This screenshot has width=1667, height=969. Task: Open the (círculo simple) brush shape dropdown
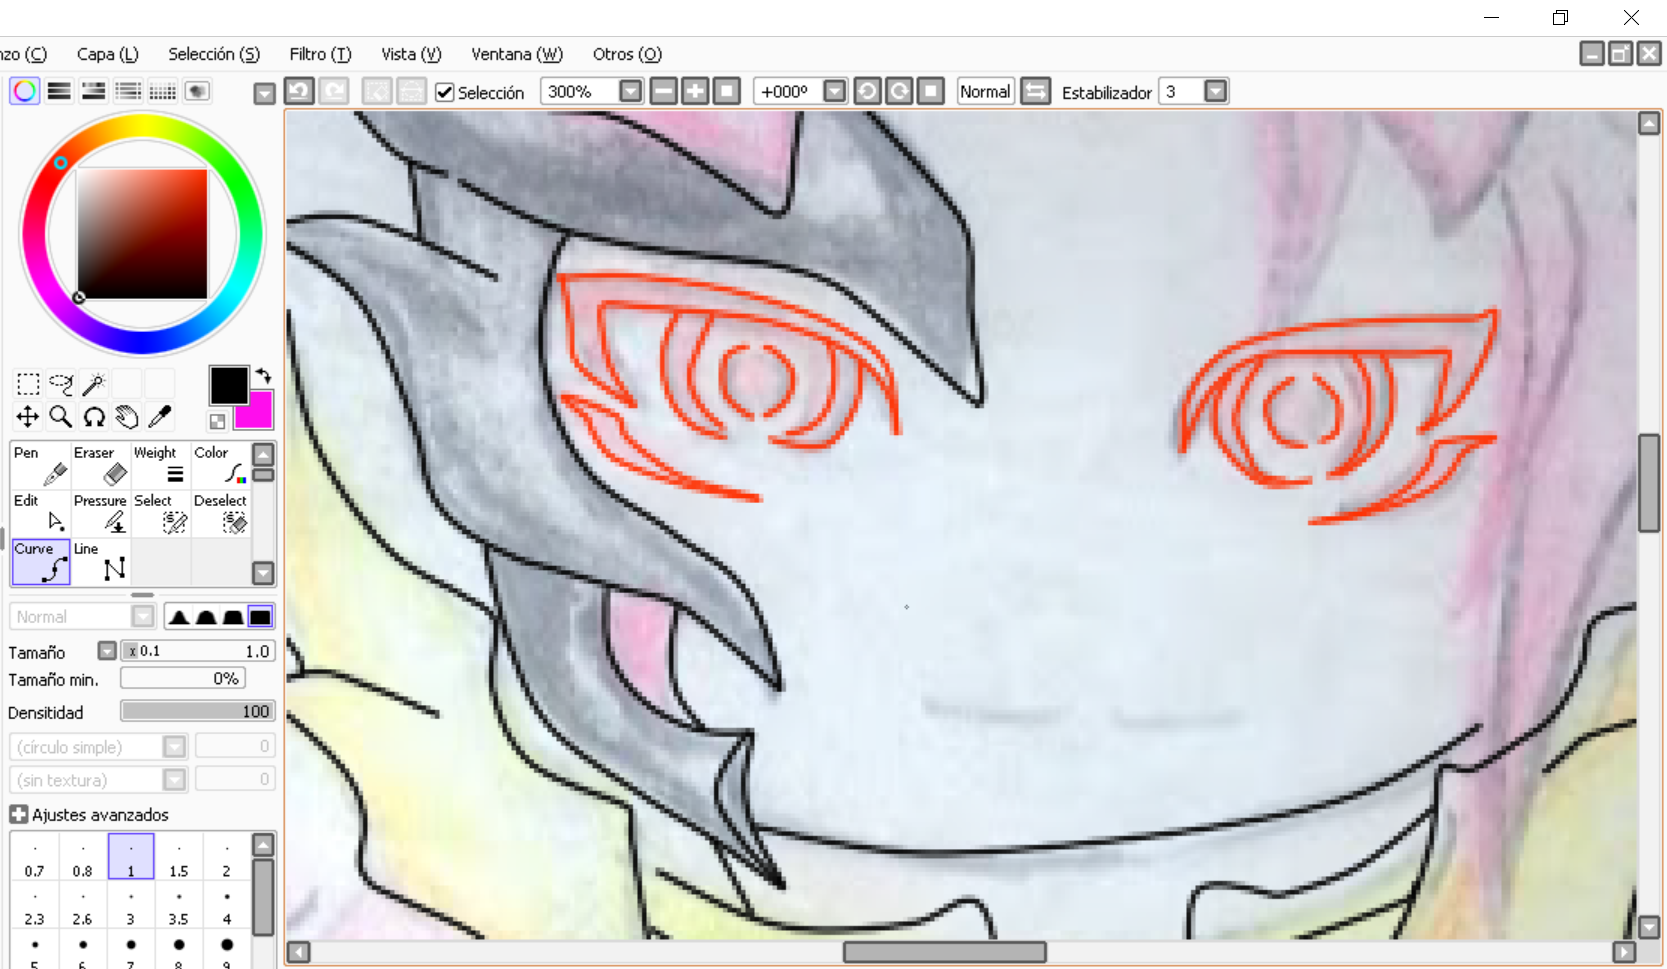pos(175,747)
